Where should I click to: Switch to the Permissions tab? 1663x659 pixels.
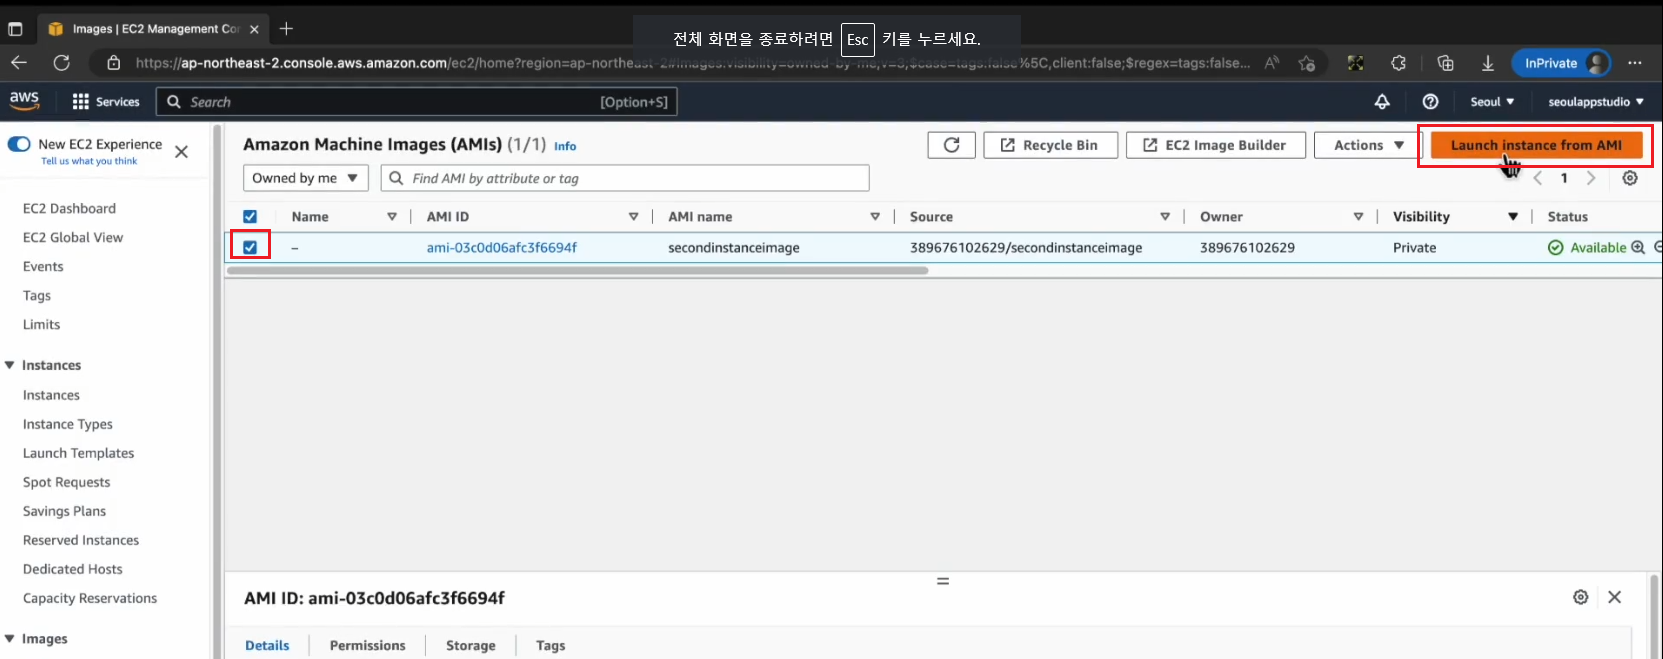[x=367, y=645]
